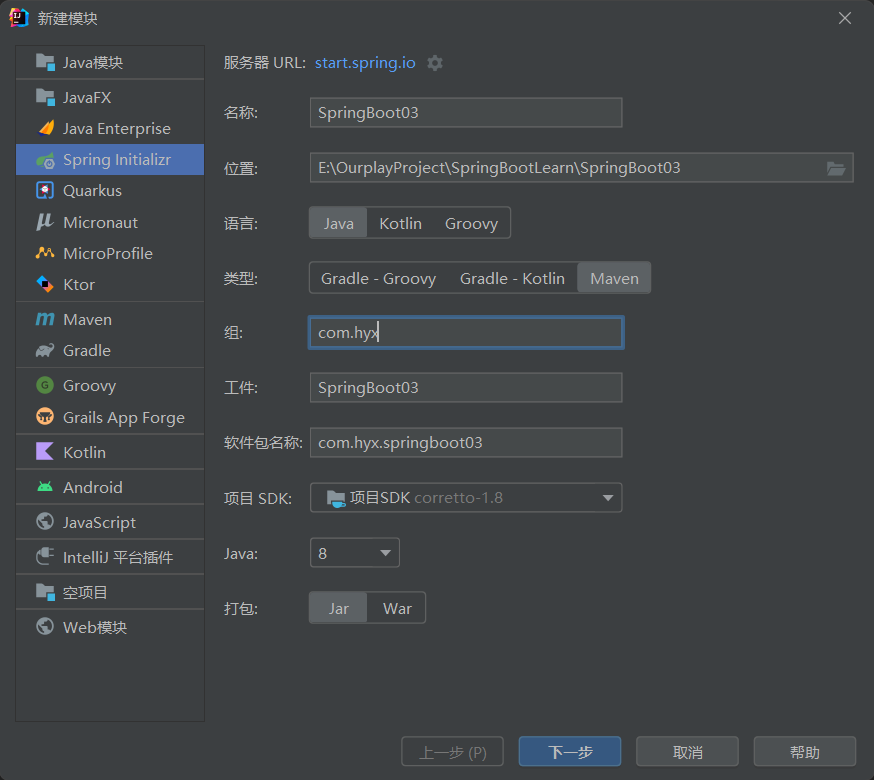Browse for location with folder icon
874x780 pixels.
836,168
